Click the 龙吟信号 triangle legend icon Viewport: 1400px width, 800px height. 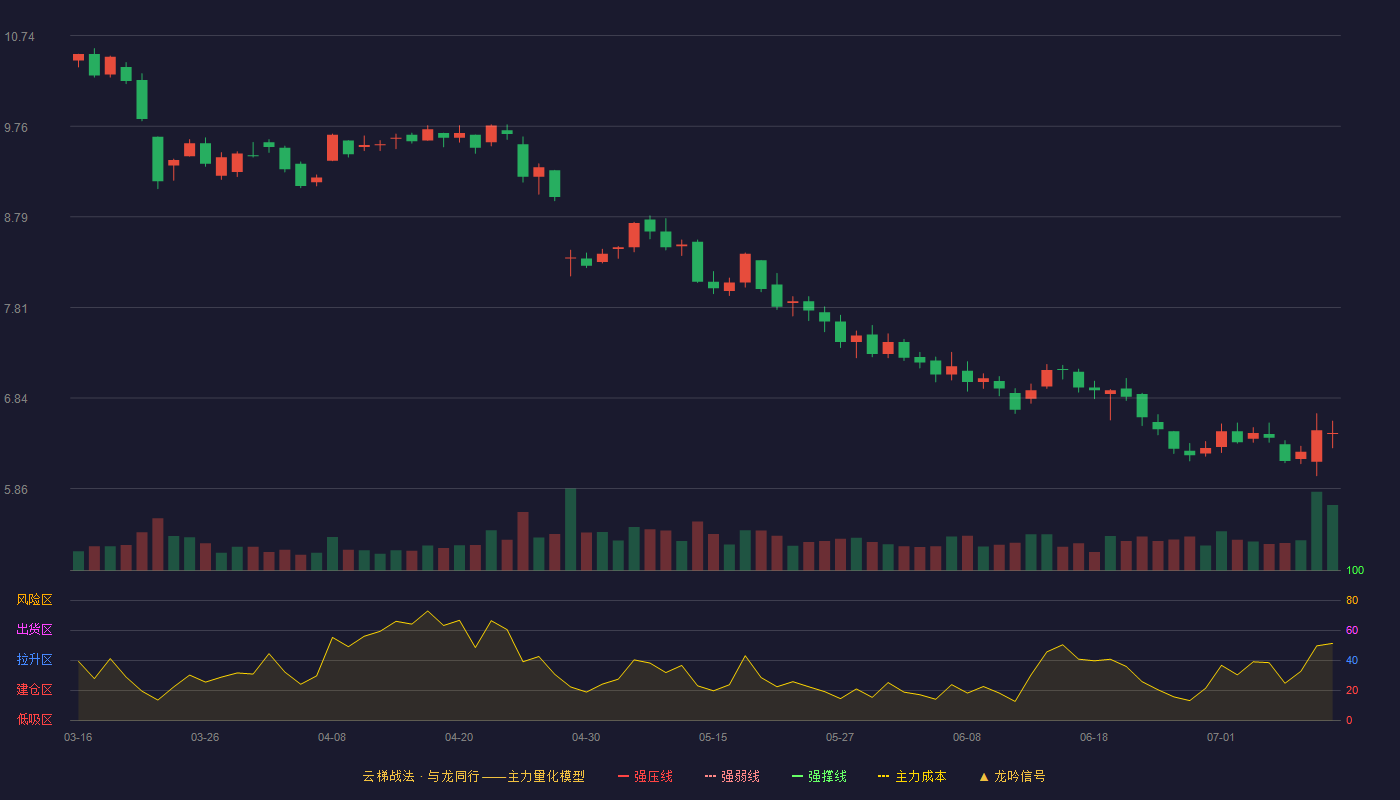tap(983, 776)
